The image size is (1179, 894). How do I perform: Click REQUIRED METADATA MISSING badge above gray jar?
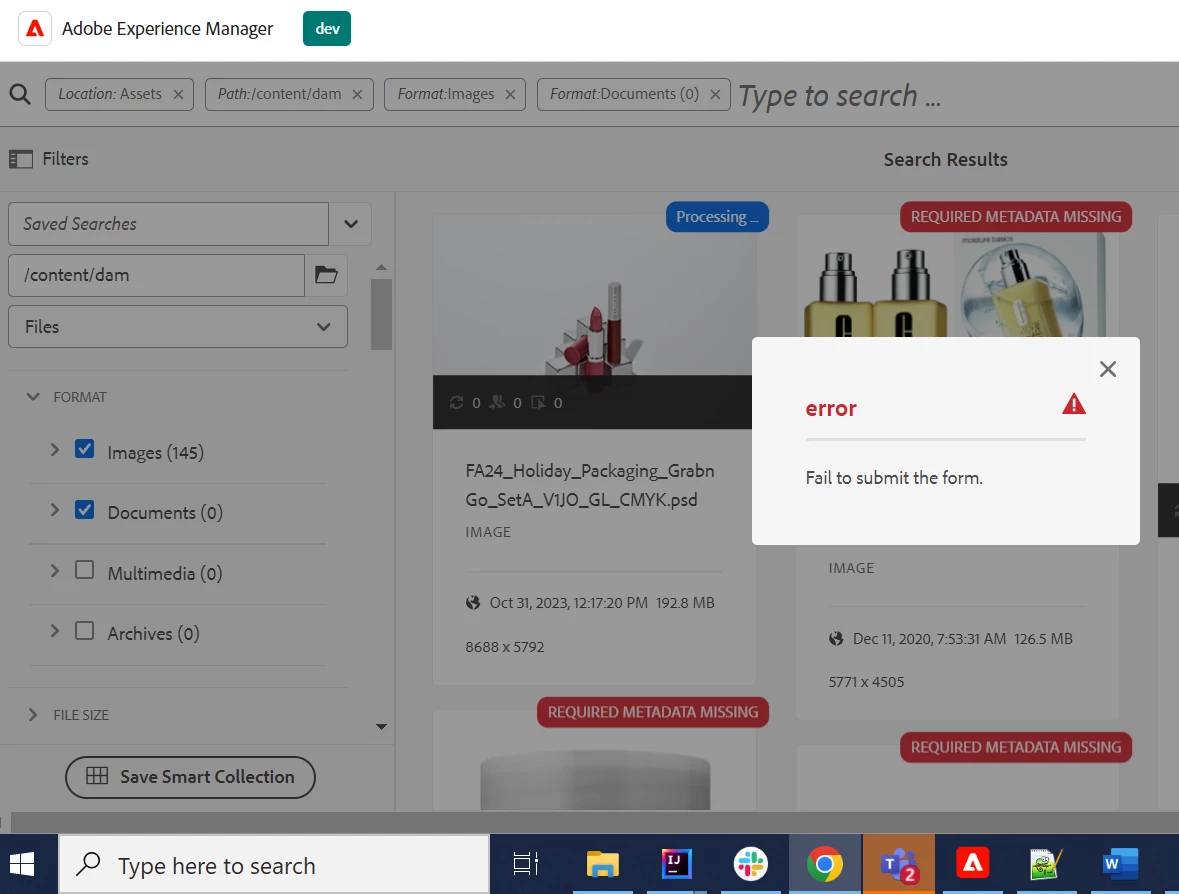(x=653, y=712)
